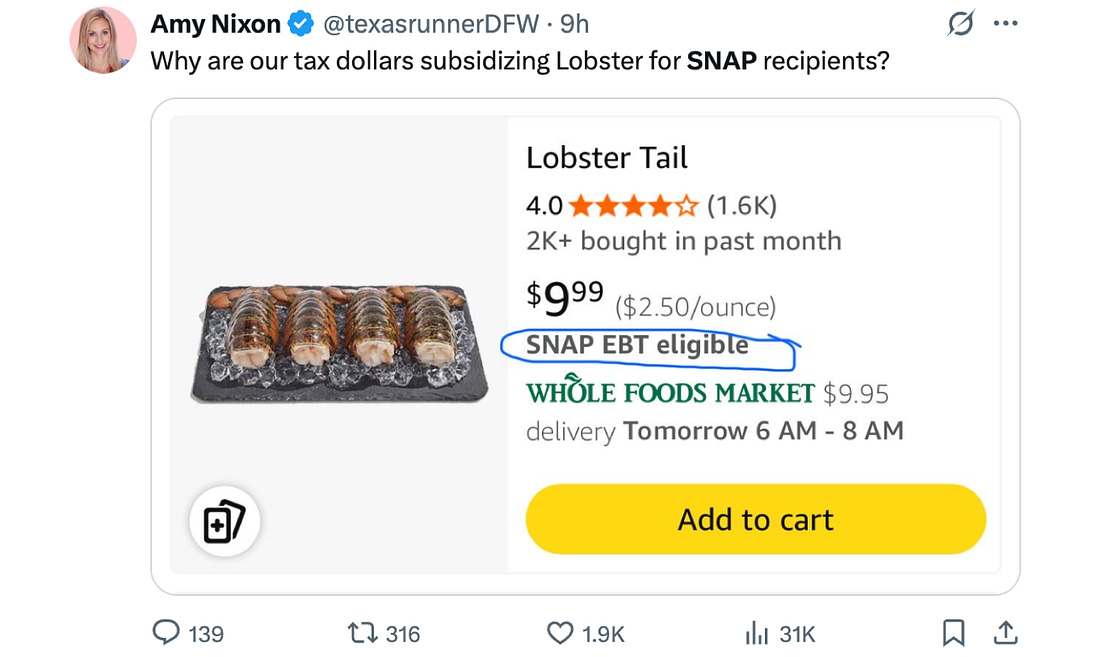This screenshot has height=657, width=1100.
Task: Click the similar items cards icon
Action: (x=225, y=521)
